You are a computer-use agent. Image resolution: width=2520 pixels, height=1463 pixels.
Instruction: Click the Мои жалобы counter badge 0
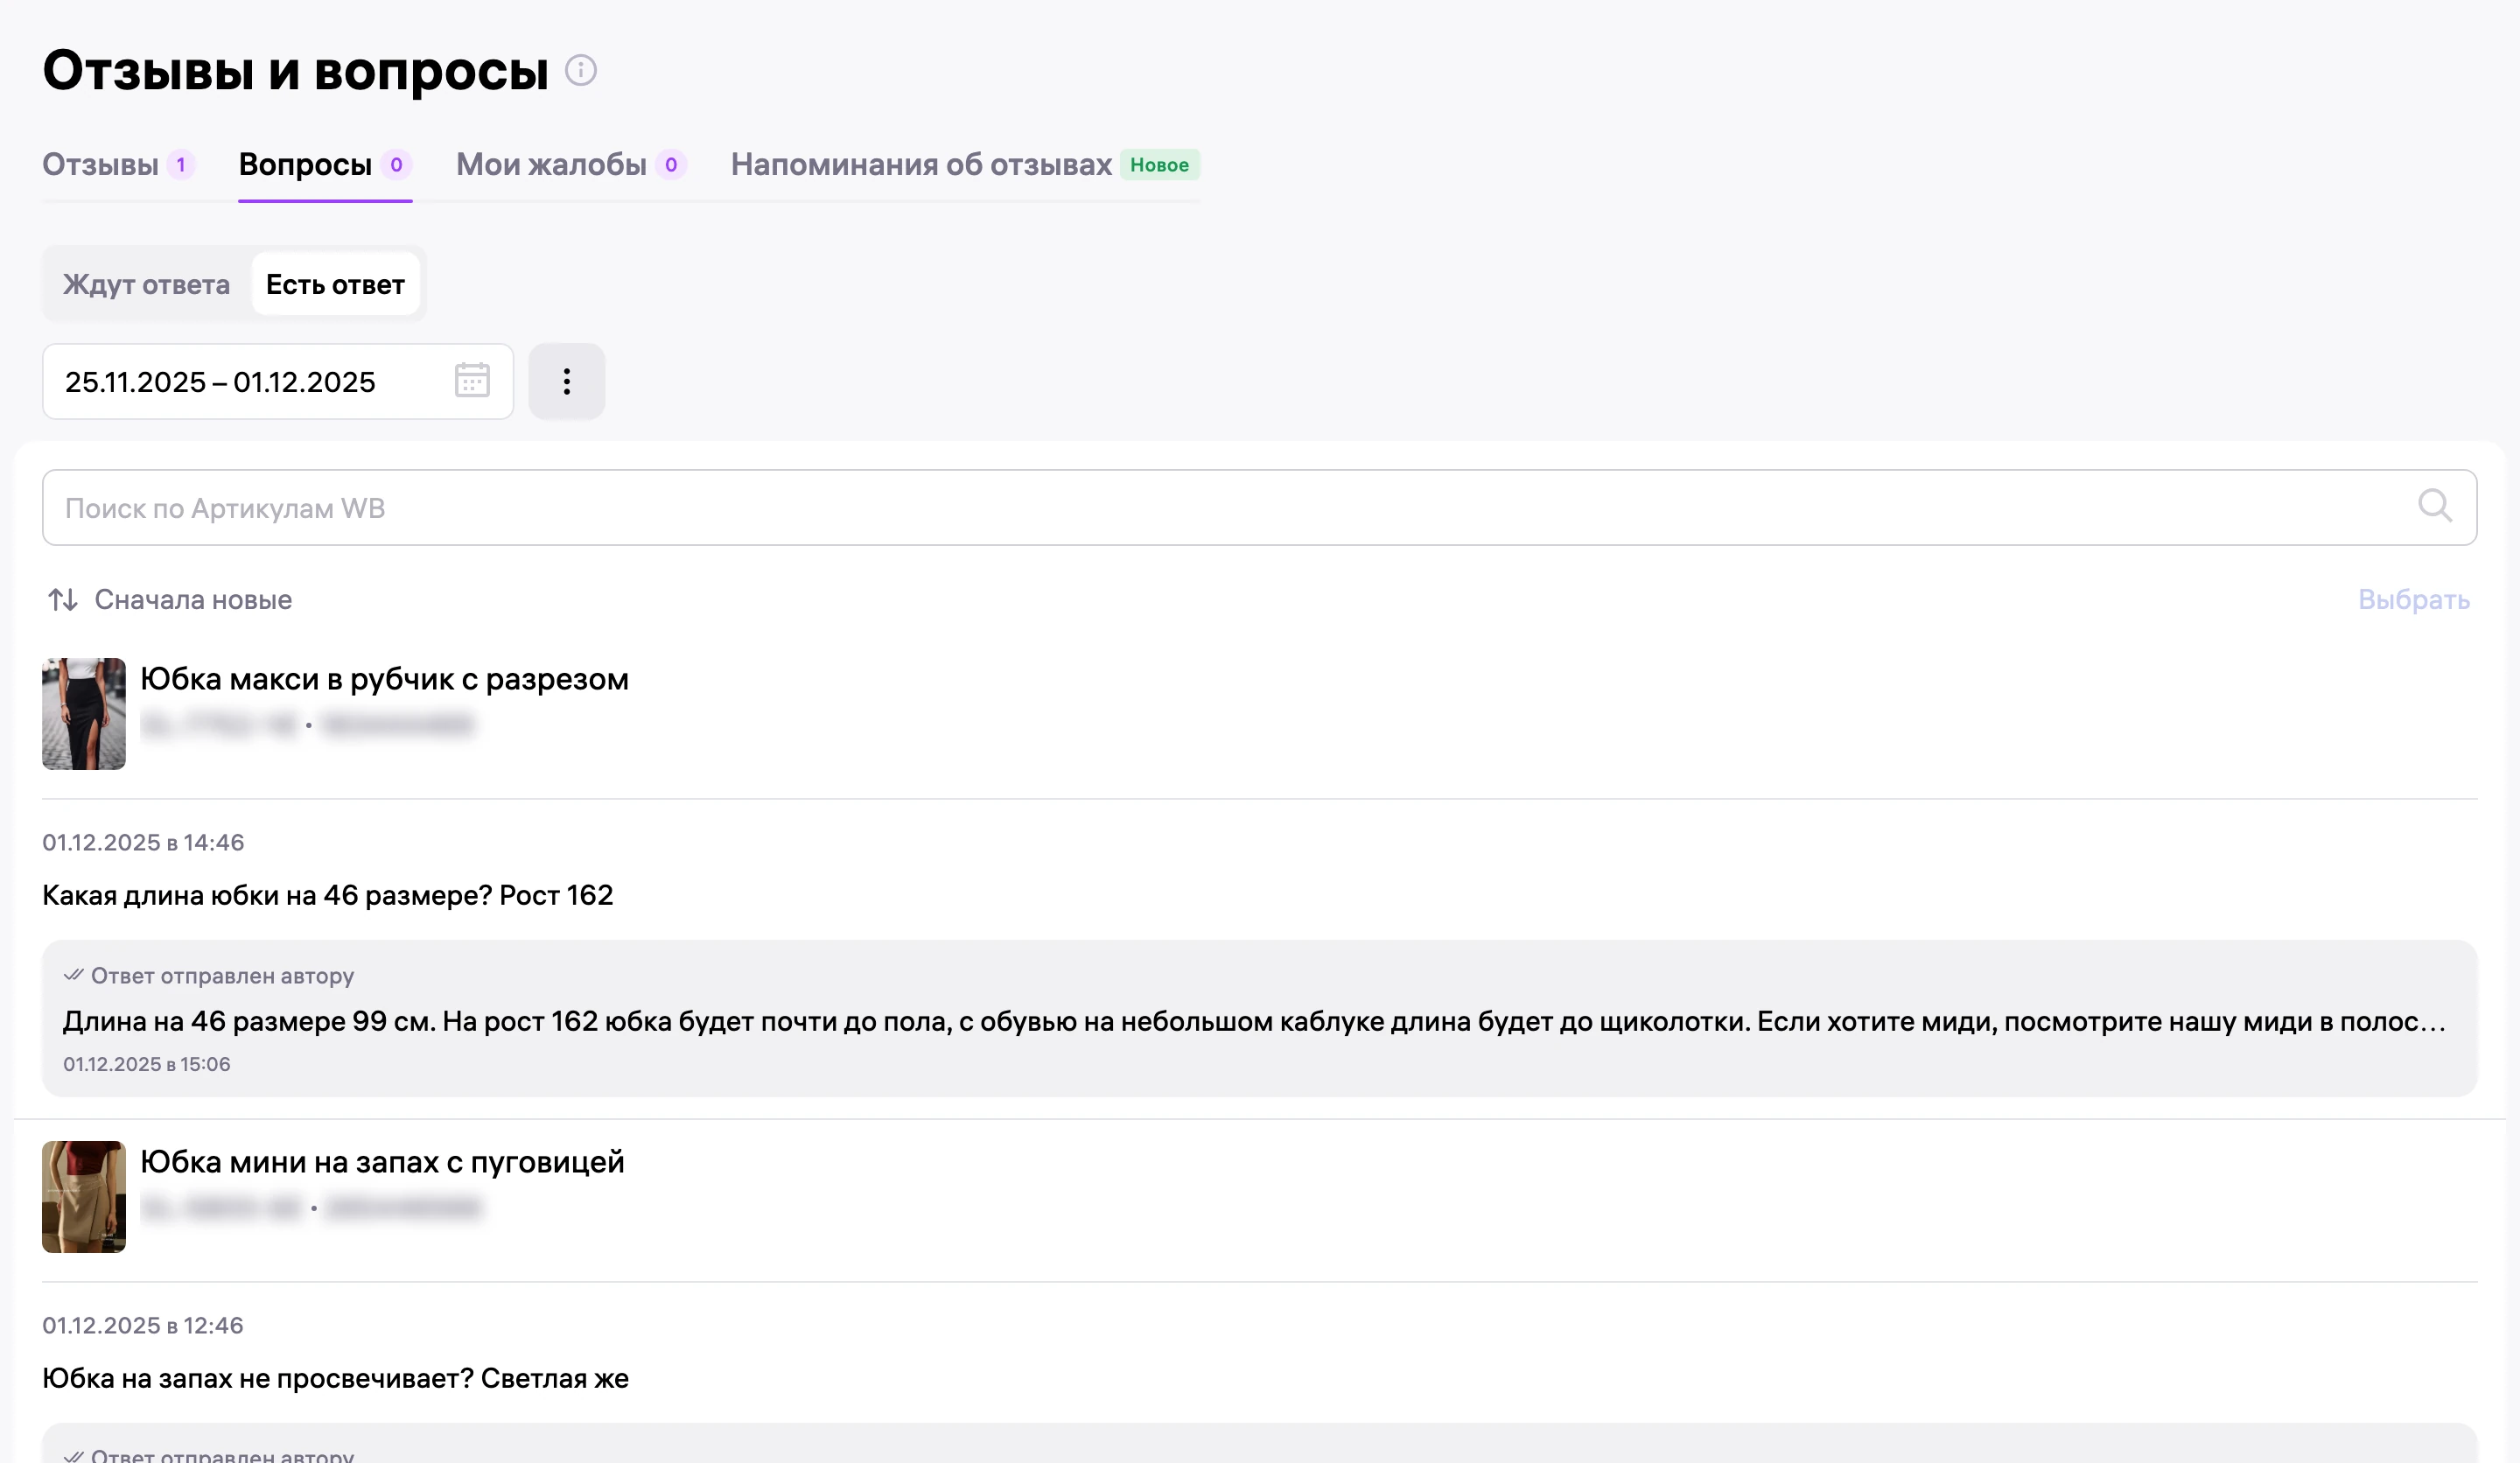point(671,165)
